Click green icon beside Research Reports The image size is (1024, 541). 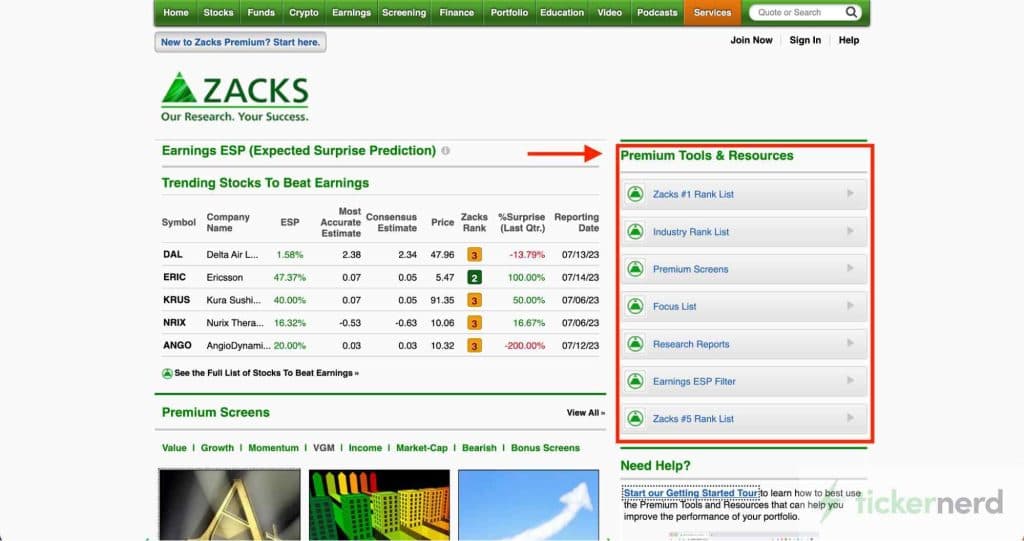[635, 344]
